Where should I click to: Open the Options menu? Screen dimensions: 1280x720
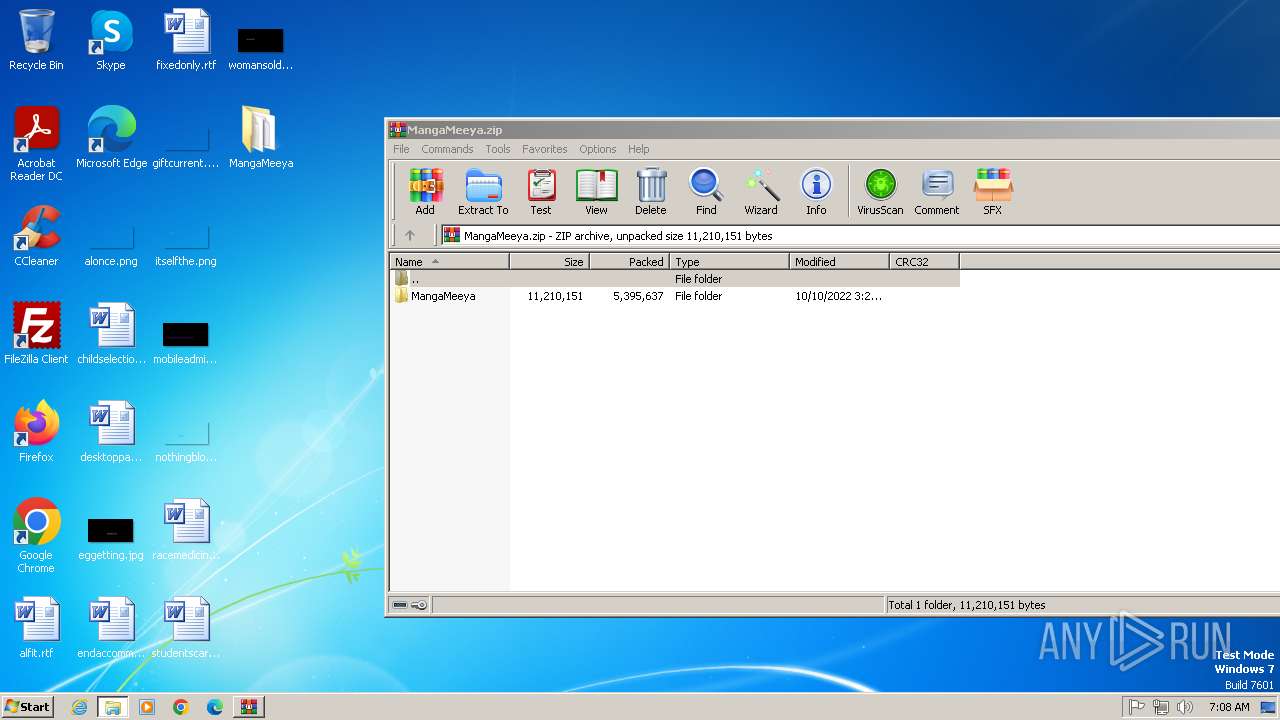tap(598, 149)
